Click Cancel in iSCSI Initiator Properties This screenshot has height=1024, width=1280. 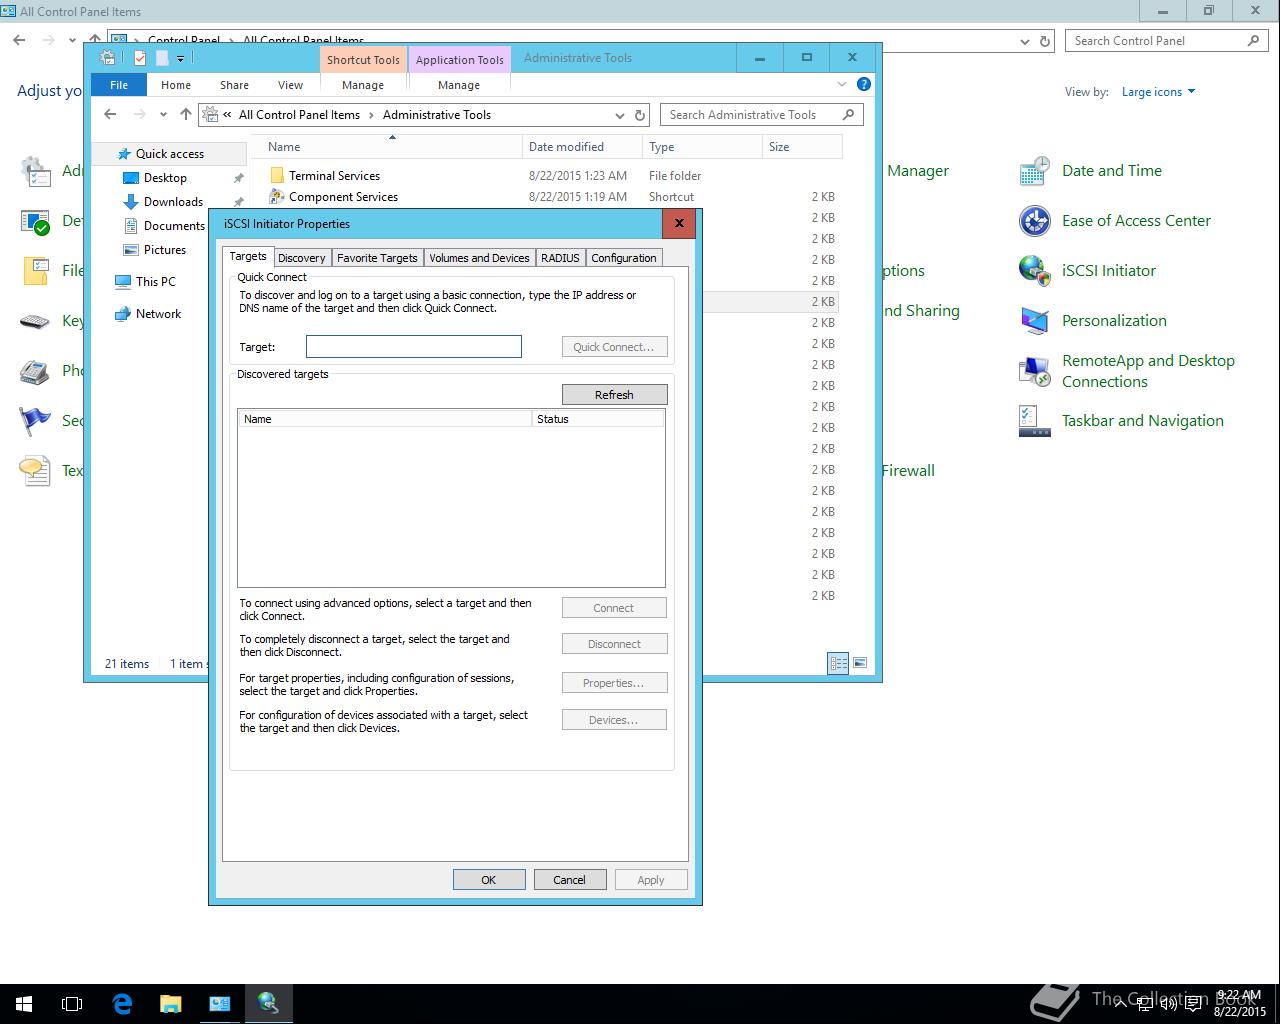(x=569, y=880)
